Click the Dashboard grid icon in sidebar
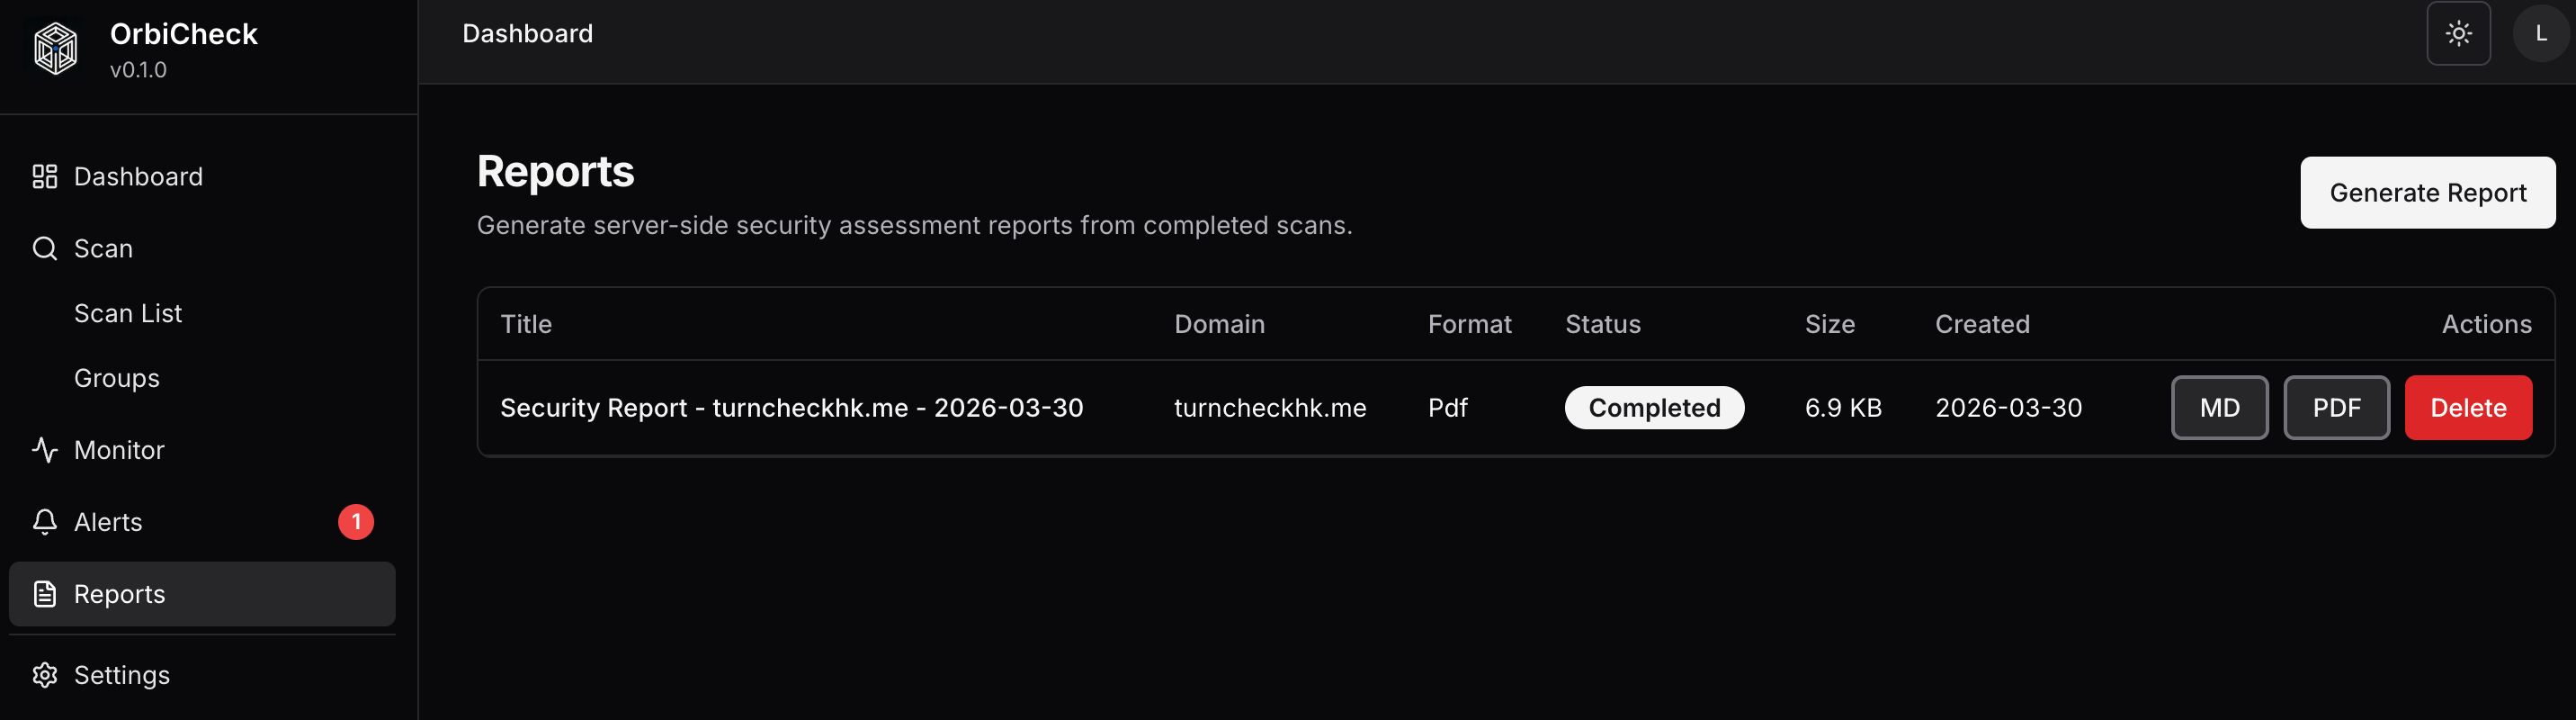Screen dimensions: 2576x720 [x=45, y=177]
